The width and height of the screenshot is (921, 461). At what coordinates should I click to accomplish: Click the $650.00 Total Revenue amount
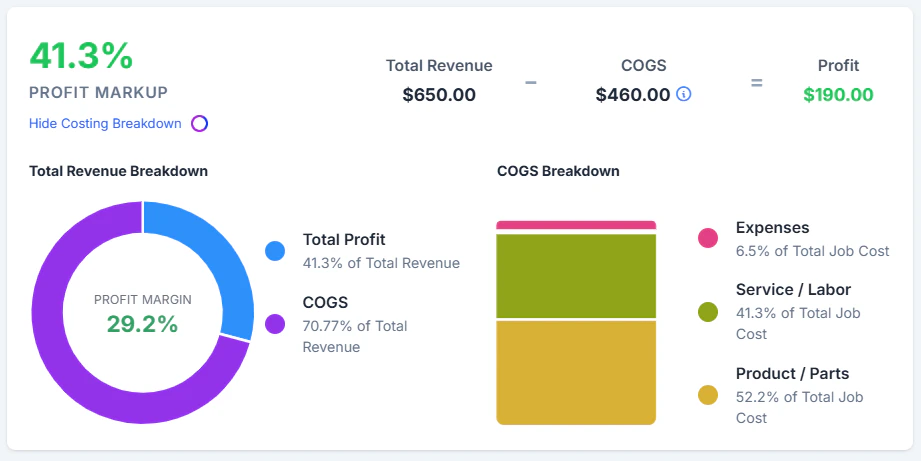point(439,95)
